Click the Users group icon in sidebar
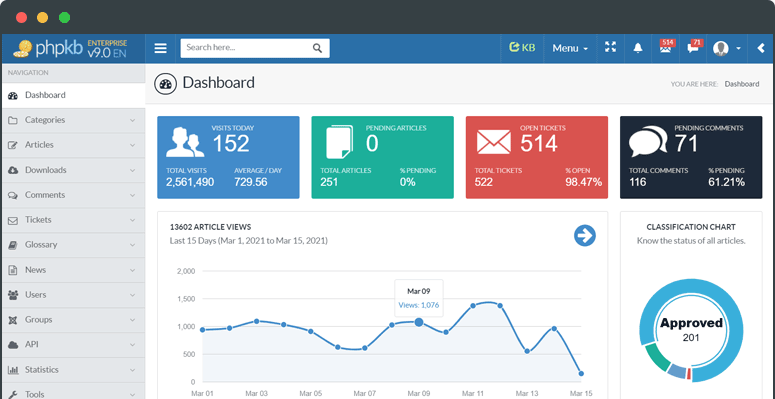Viewport: 775px width, 399px height. click(x=13, y=295)
